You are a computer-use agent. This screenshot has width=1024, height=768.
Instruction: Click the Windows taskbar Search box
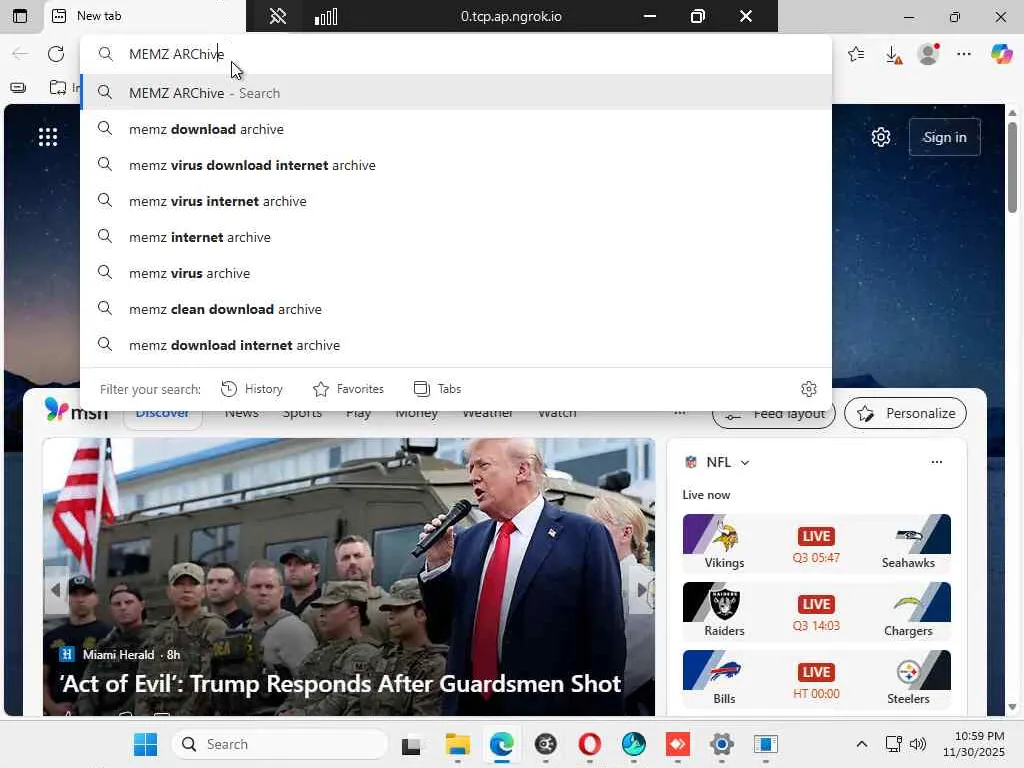point(280,744)
